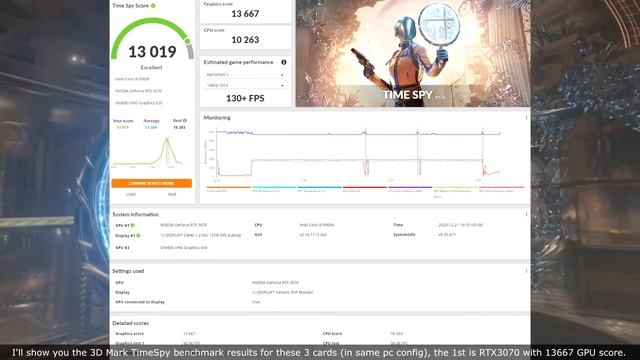Viewport: 640px width, 360px height.
Task: Click the green check icon beside Display #1
Action: (x=138, y=236)
